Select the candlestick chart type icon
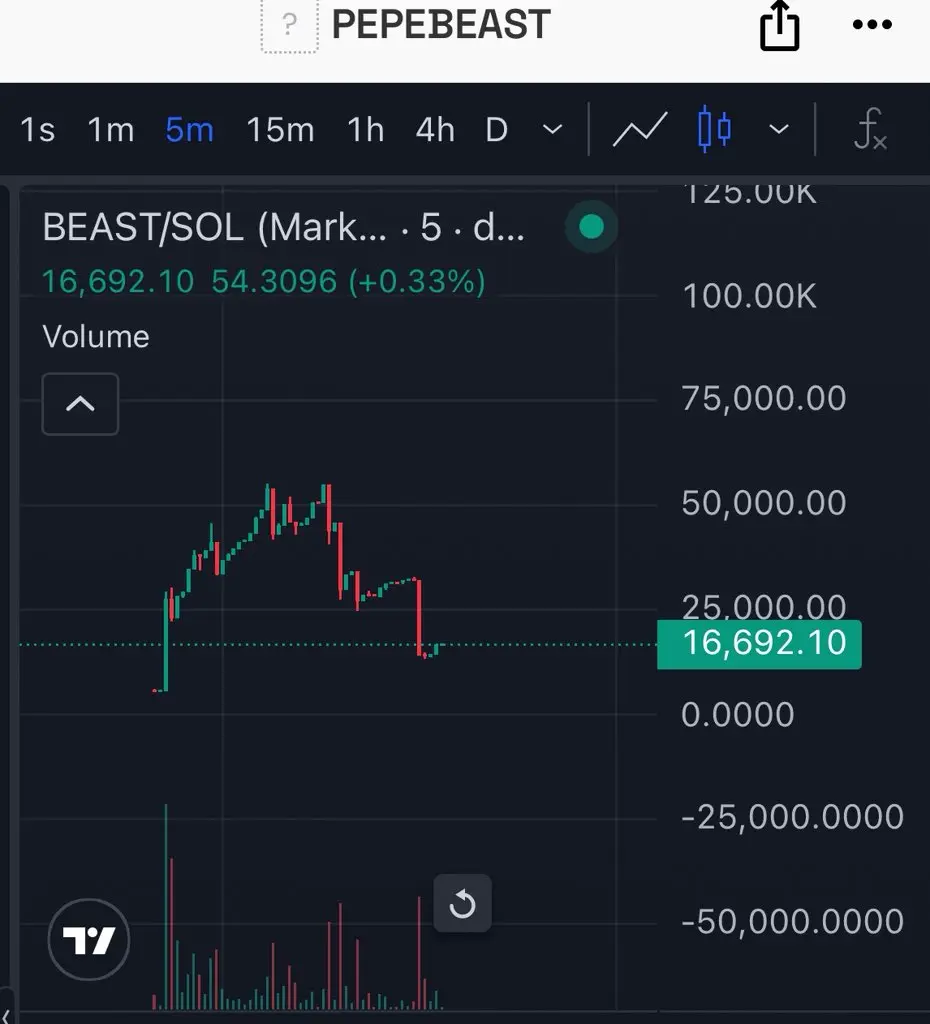930x1024 pixels. [714, 129]
